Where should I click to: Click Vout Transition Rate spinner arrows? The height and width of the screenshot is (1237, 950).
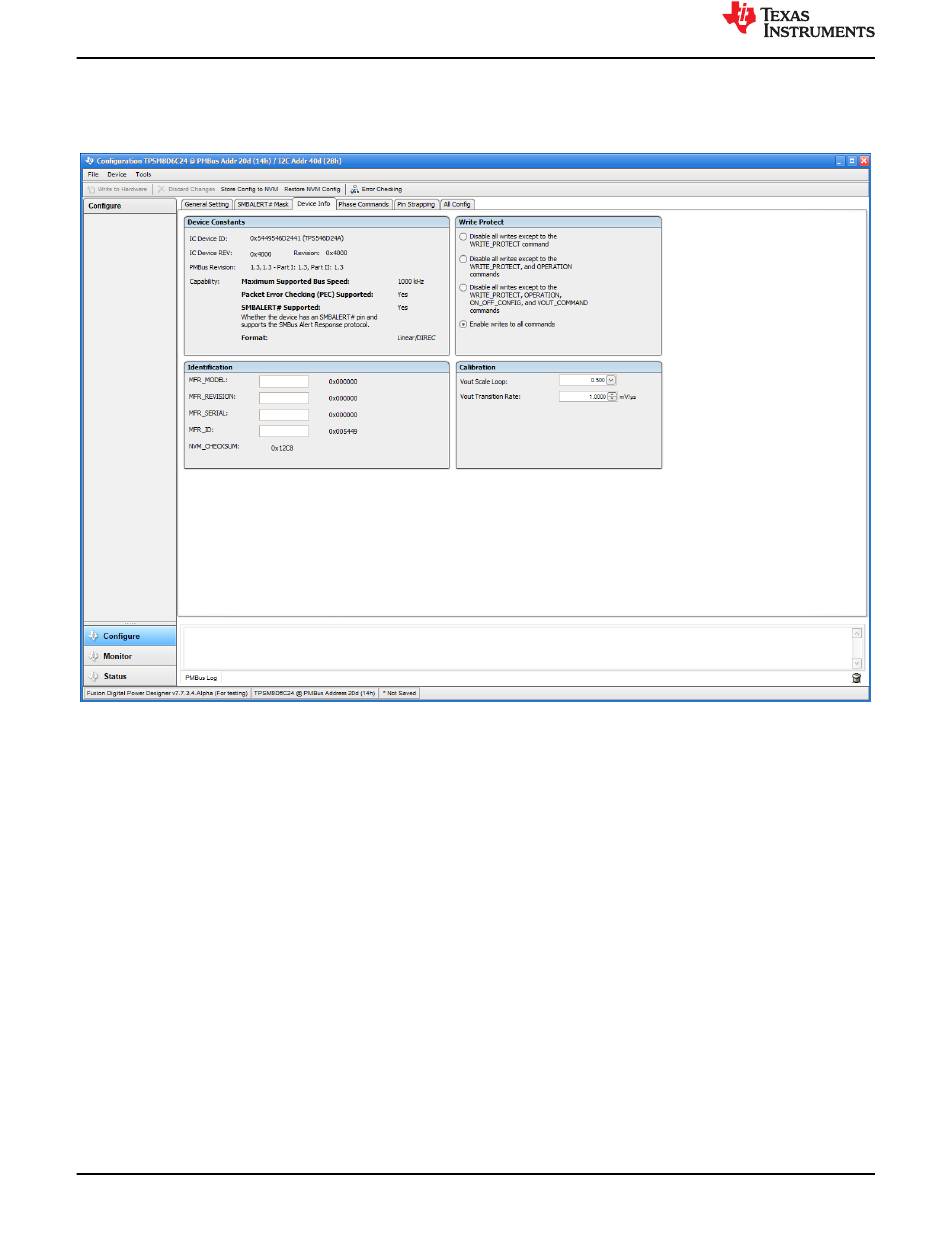(612, 396)
